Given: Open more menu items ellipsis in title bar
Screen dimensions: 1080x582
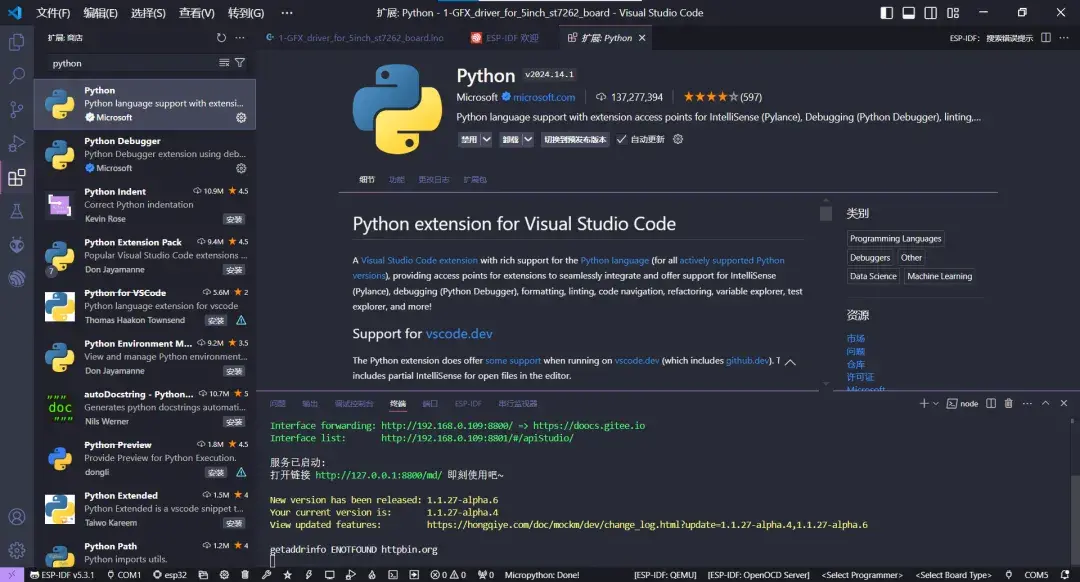Looking at the screenshot, I should pyautogui.click(x=287, y=12).
